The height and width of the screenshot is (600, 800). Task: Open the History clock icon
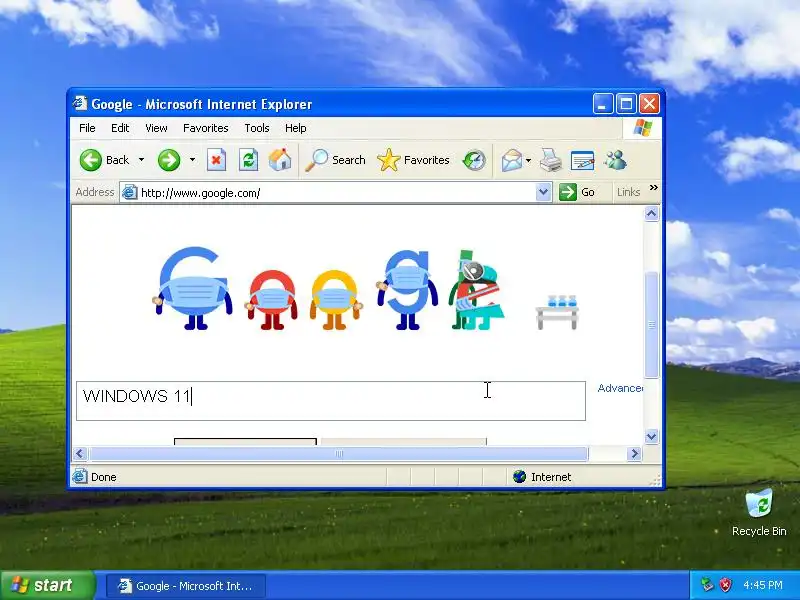(474, 160)
